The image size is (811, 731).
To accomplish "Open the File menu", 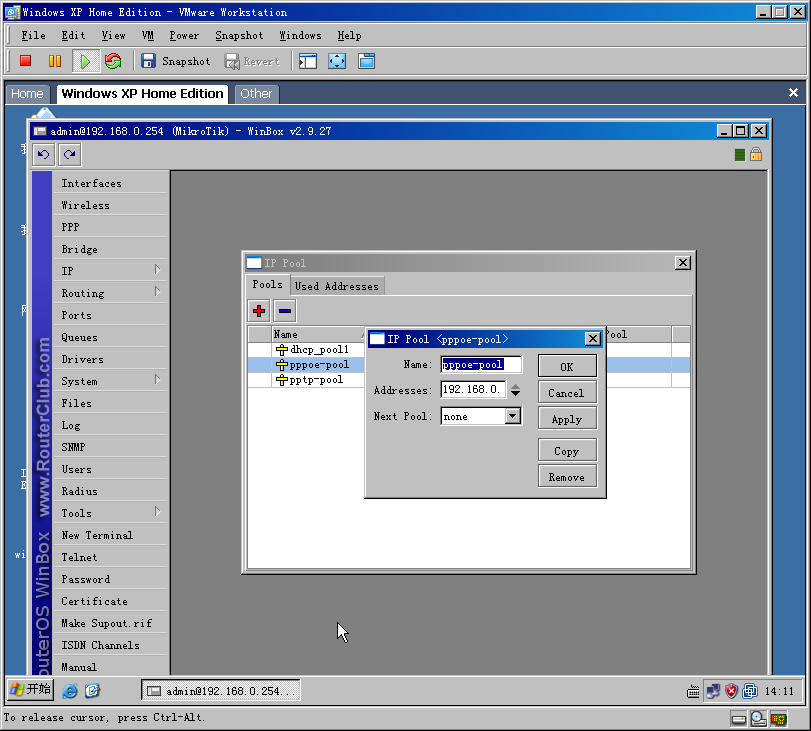I will point(34,36).
